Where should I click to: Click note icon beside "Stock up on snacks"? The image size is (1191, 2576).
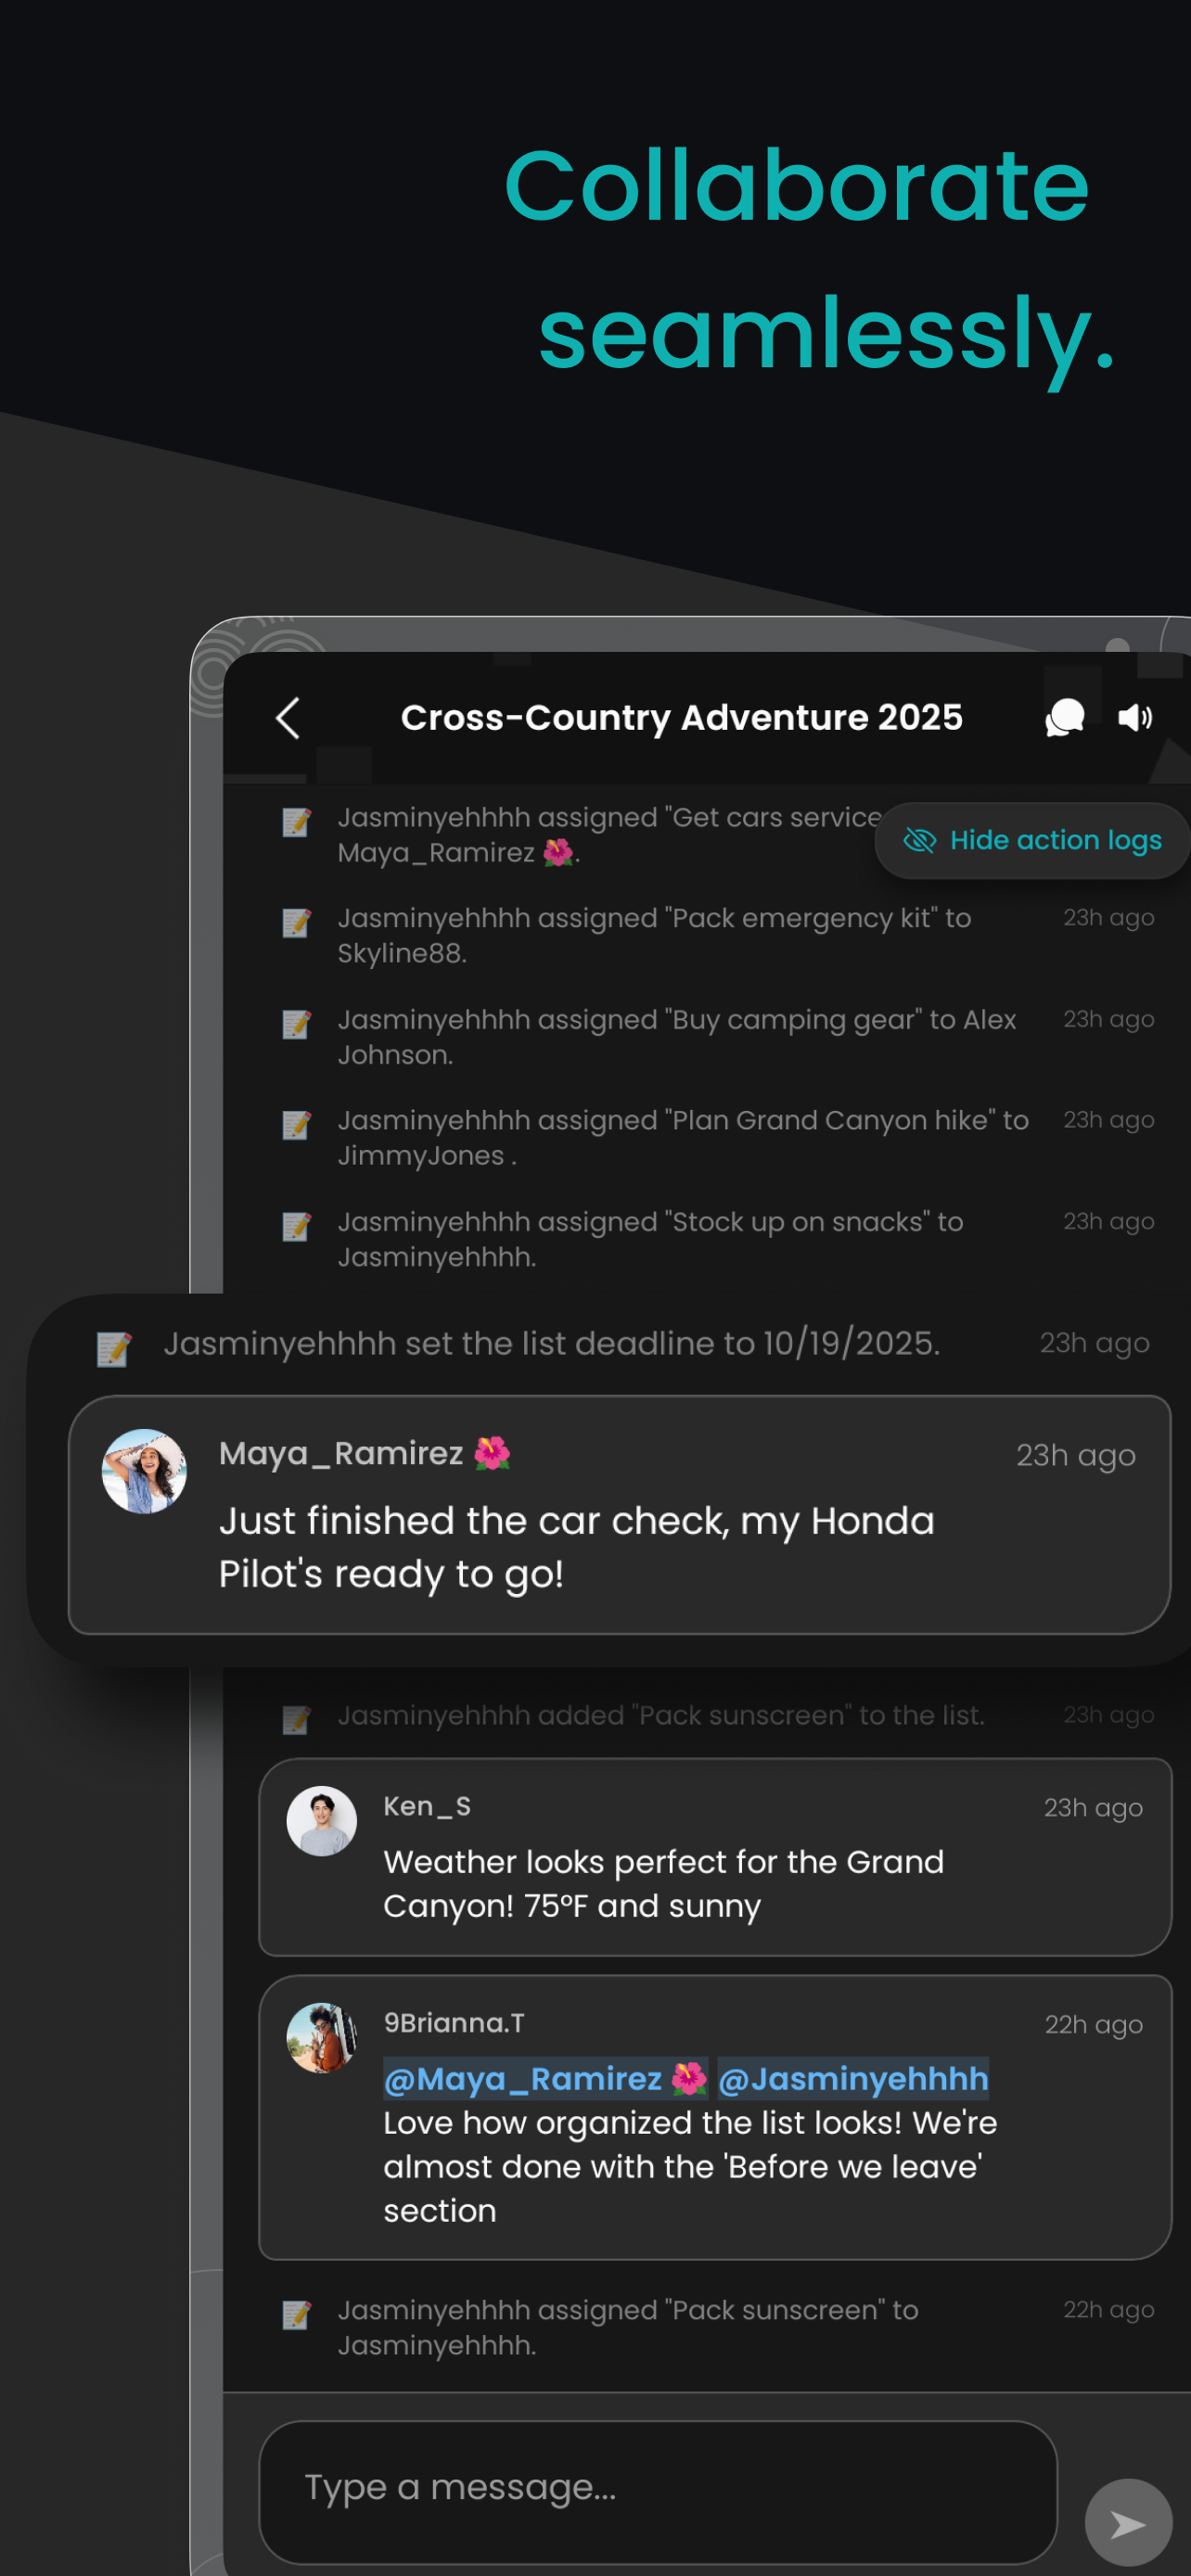(x=296, y=1226)
